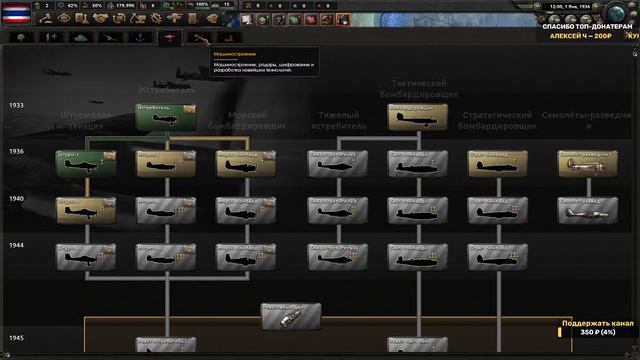The height and width of the screenshot is (360, 640).
Task: Select the 1944 Heavy Fighter III box
Action: (x=338, y=257)
